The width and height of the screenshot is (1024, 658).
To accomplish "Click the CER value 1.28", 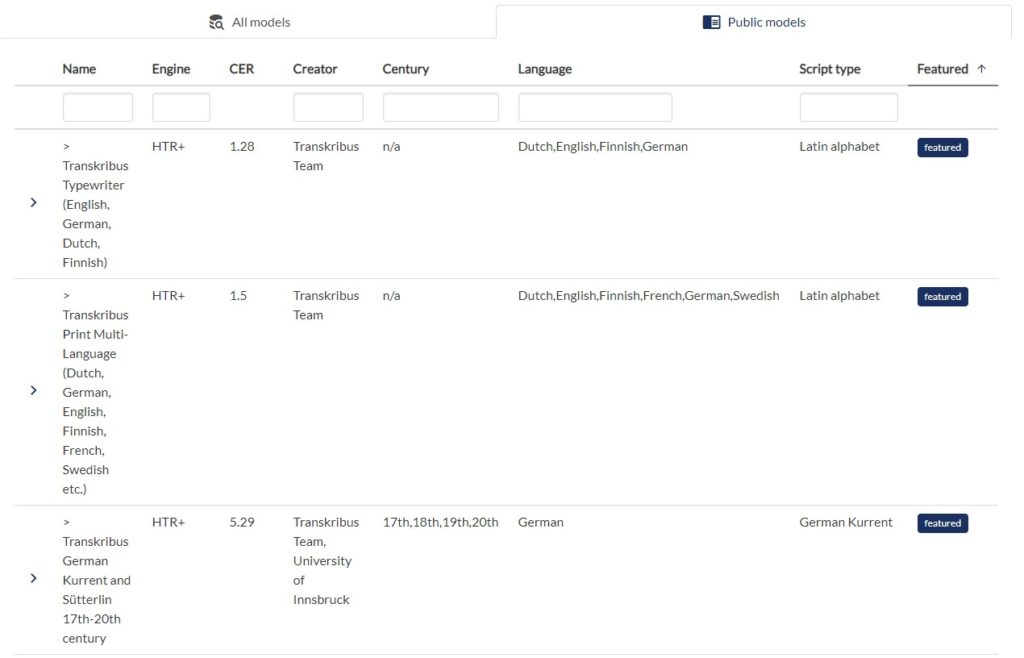I will pos(242,147).
